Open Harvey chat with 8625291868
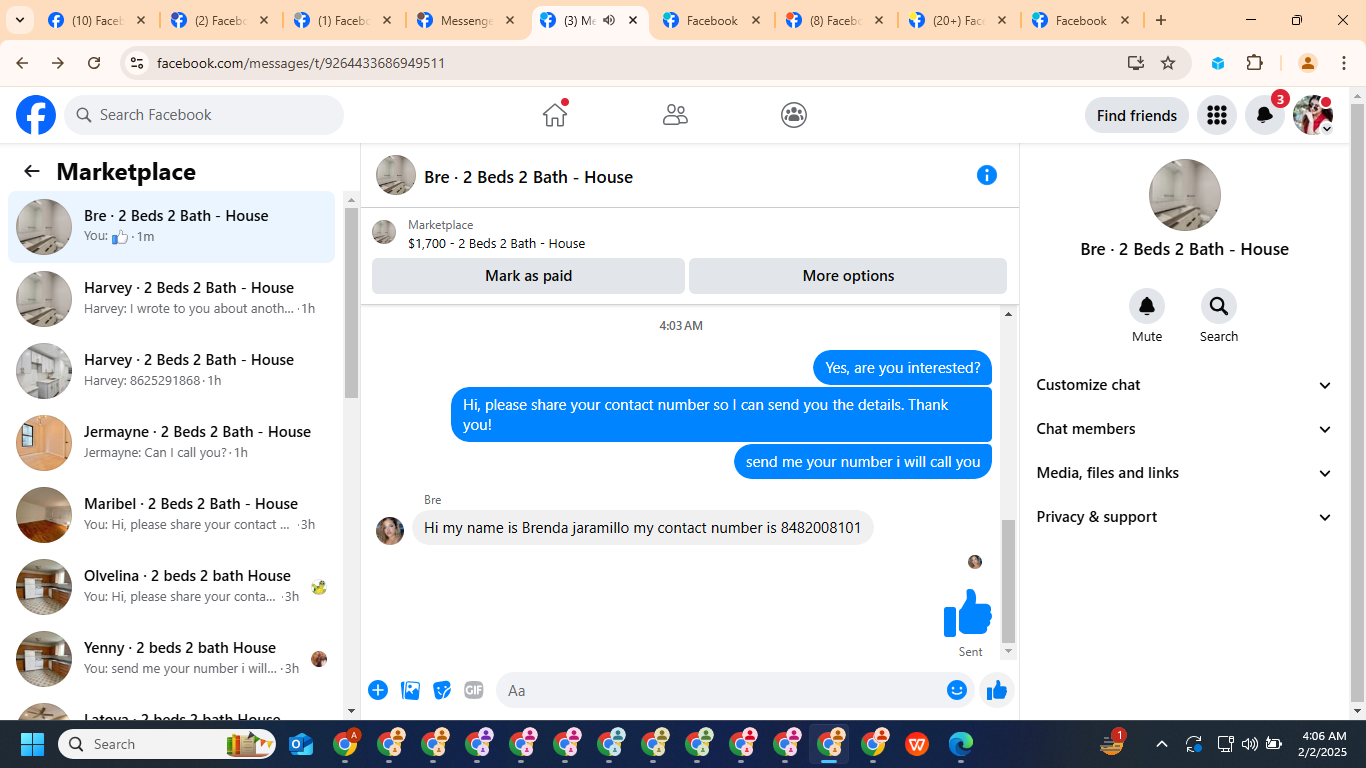The width and height of the screenshot is (1366, 768). (171, 371)
